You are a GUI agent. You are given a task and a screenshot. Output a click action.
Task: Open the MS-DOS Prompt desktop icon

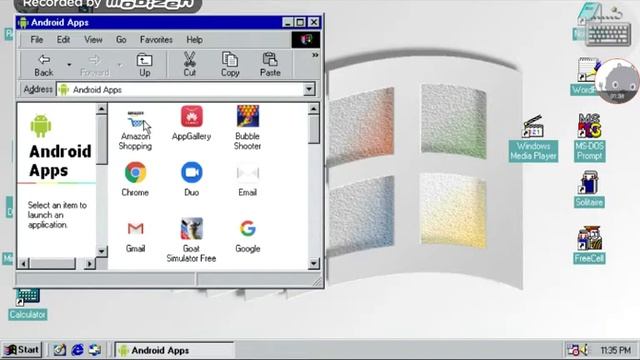[x=589, y=138]
